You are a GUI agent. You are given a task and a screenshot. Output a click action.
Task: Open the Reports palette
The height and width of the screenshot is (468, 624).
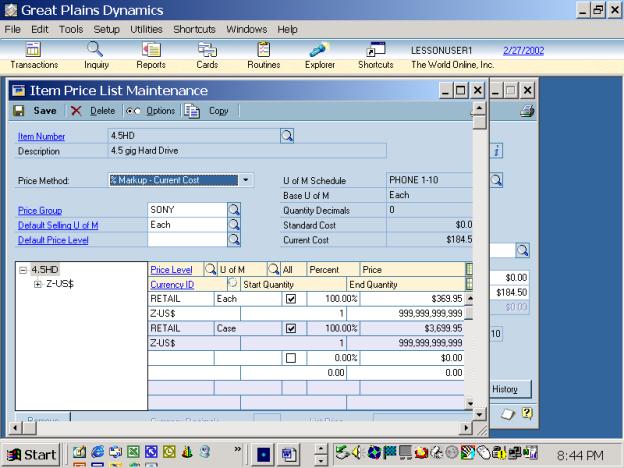click(x=151, y=56)
